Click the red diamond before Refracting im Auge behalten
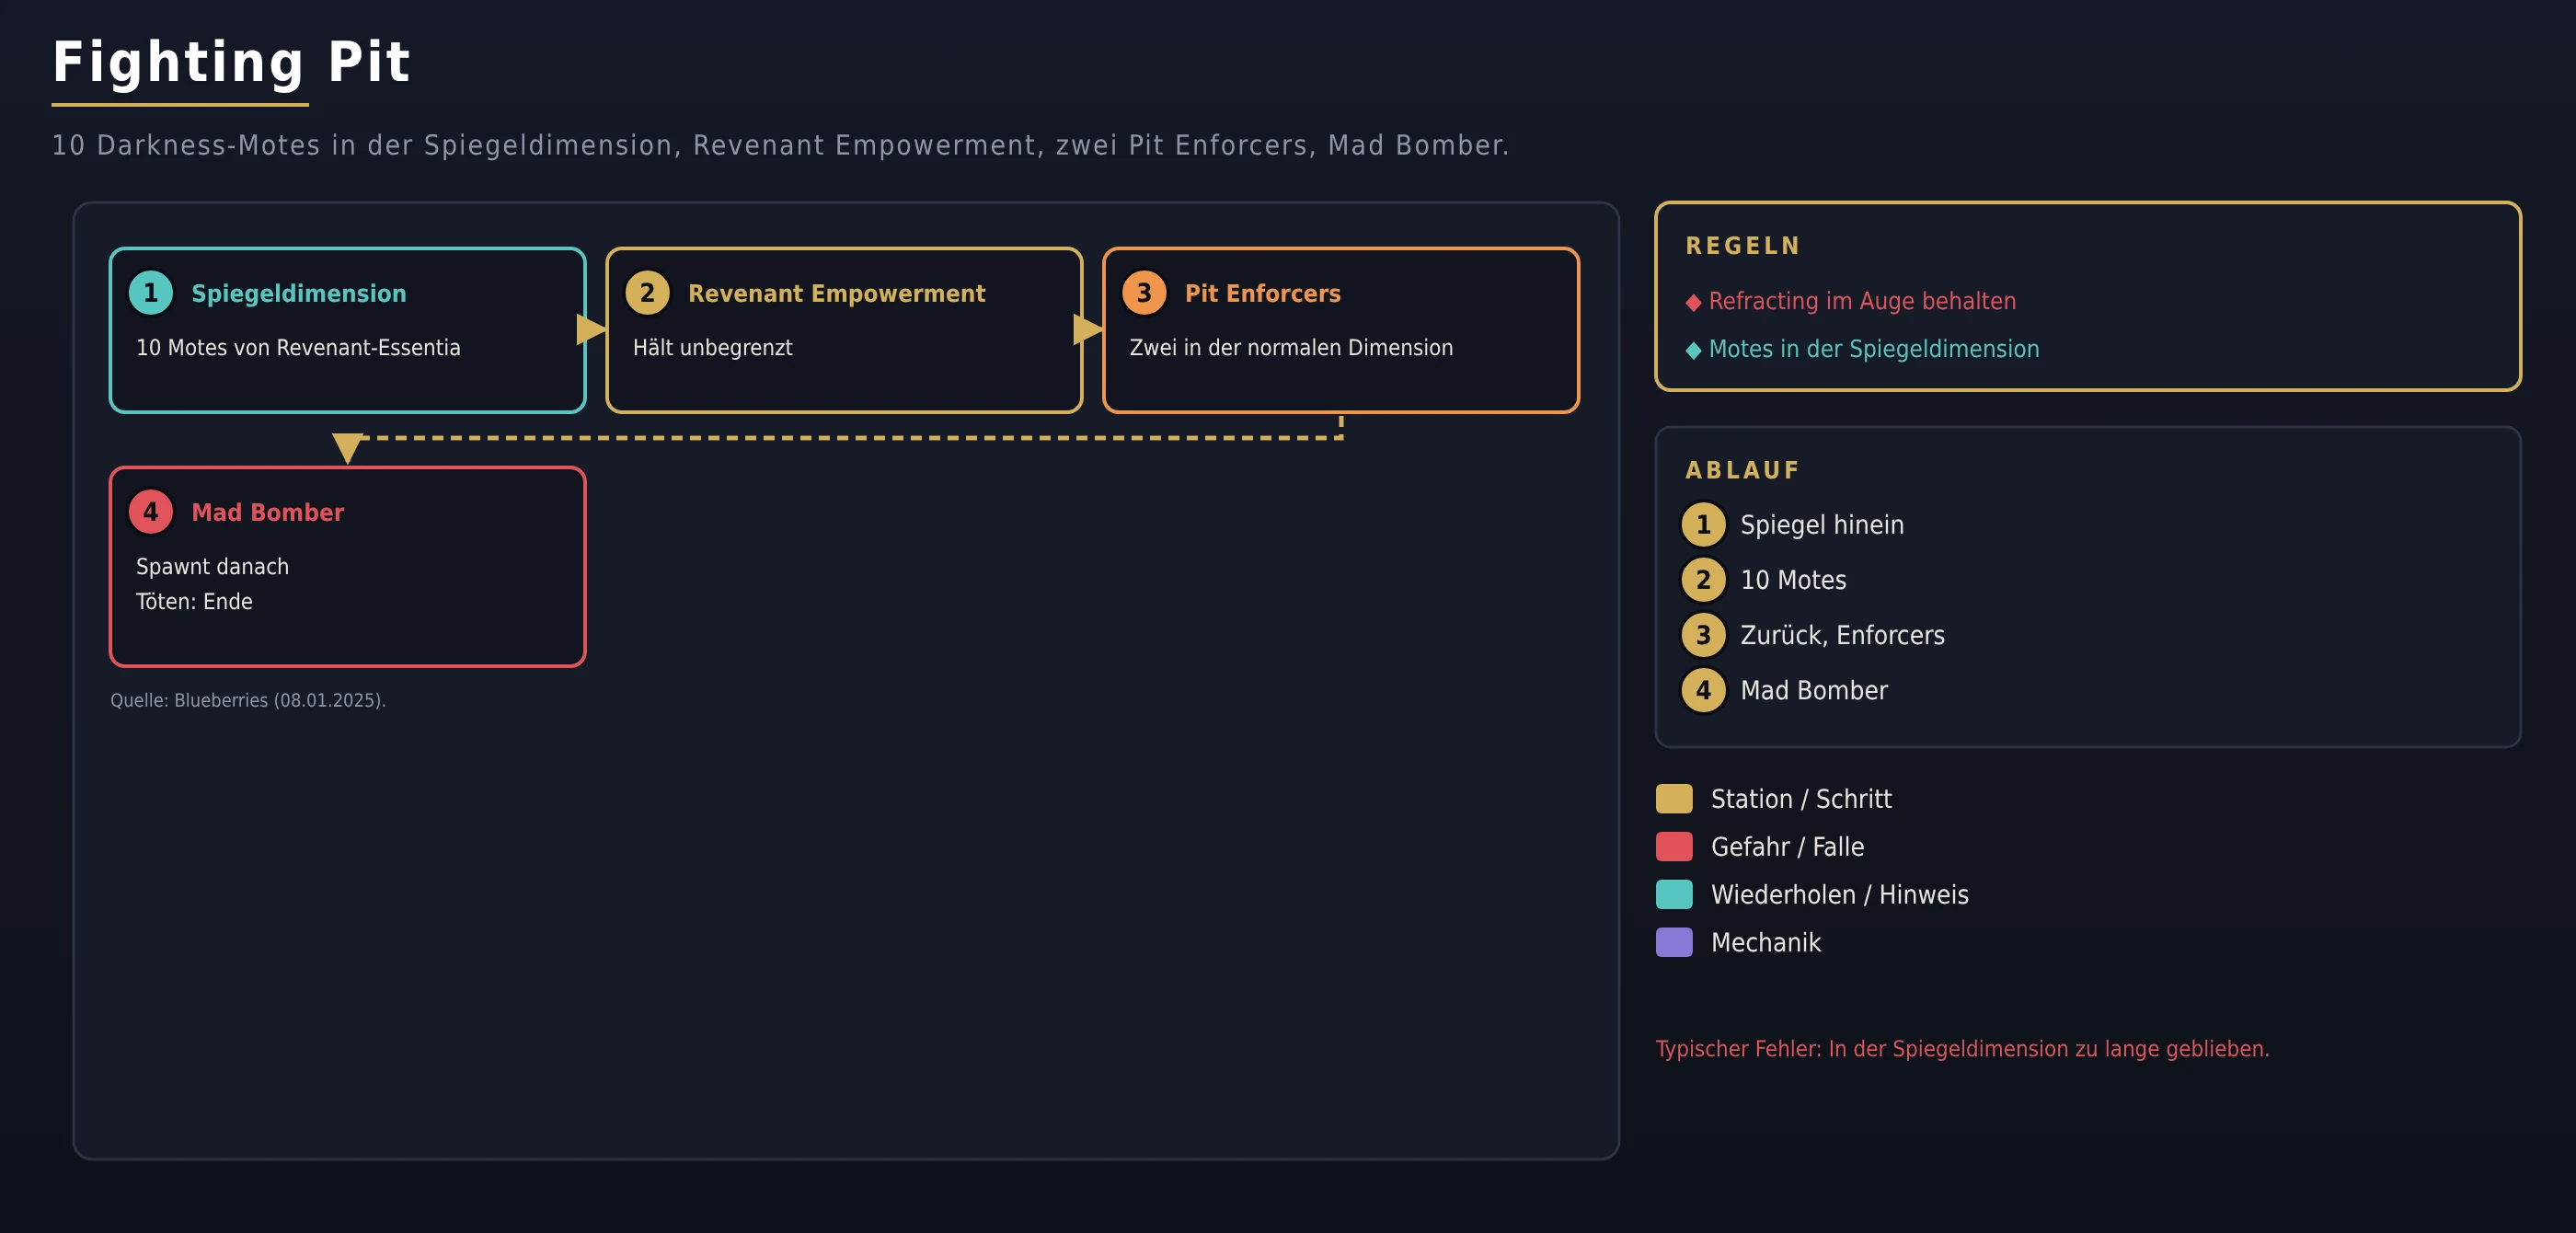 1693,302
